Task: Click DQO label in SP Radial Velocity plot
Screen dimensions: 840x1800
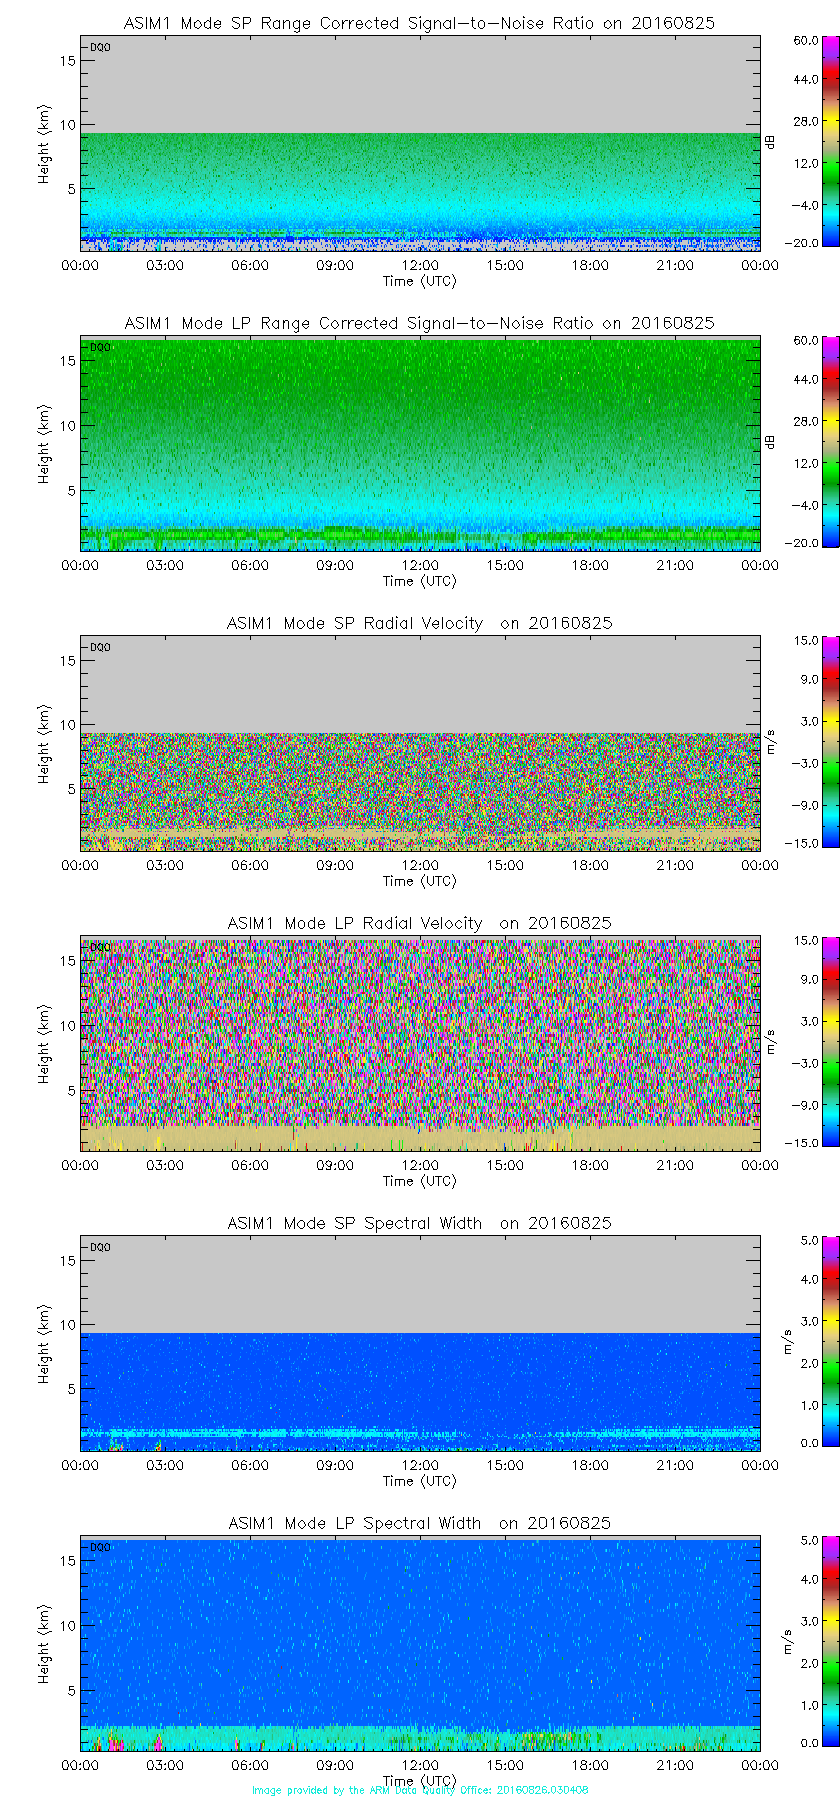Action: [x=100, y=647]
